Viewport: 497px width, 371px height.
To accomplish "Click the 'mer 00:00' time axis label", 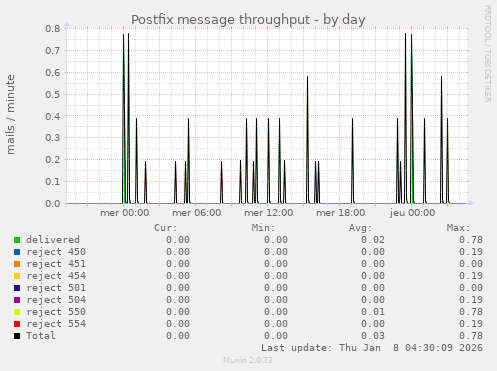I will [125, 213].
